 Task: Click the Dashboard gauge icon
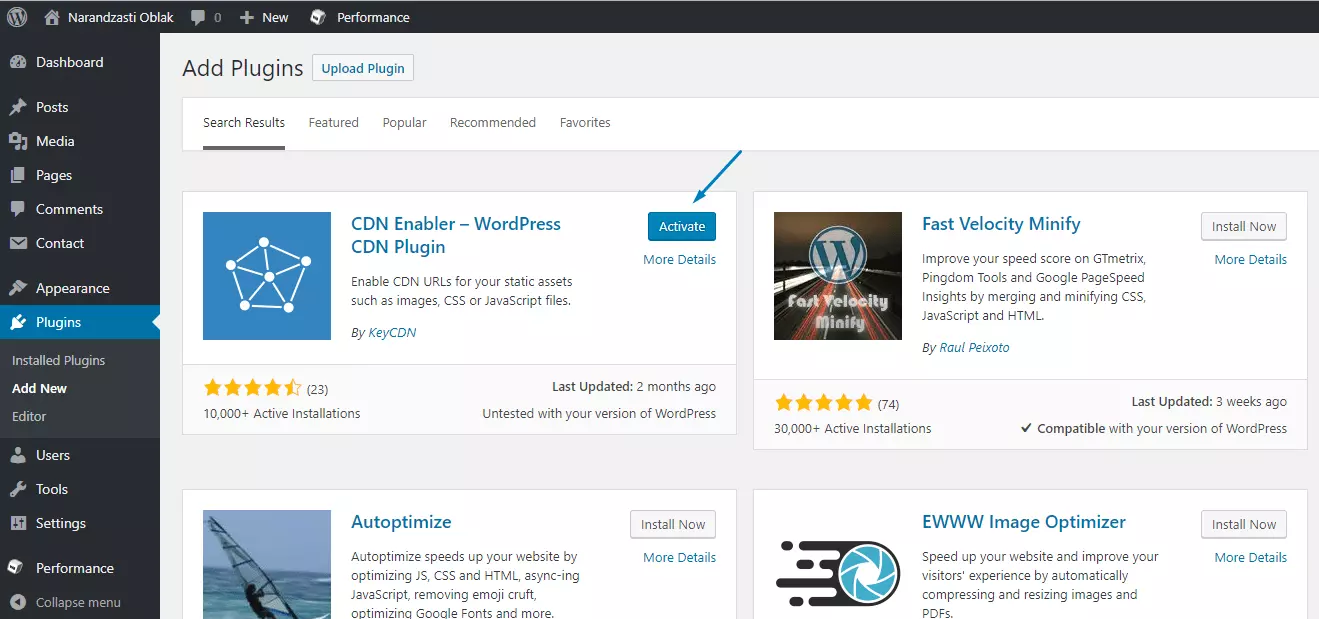pos(18,62)
